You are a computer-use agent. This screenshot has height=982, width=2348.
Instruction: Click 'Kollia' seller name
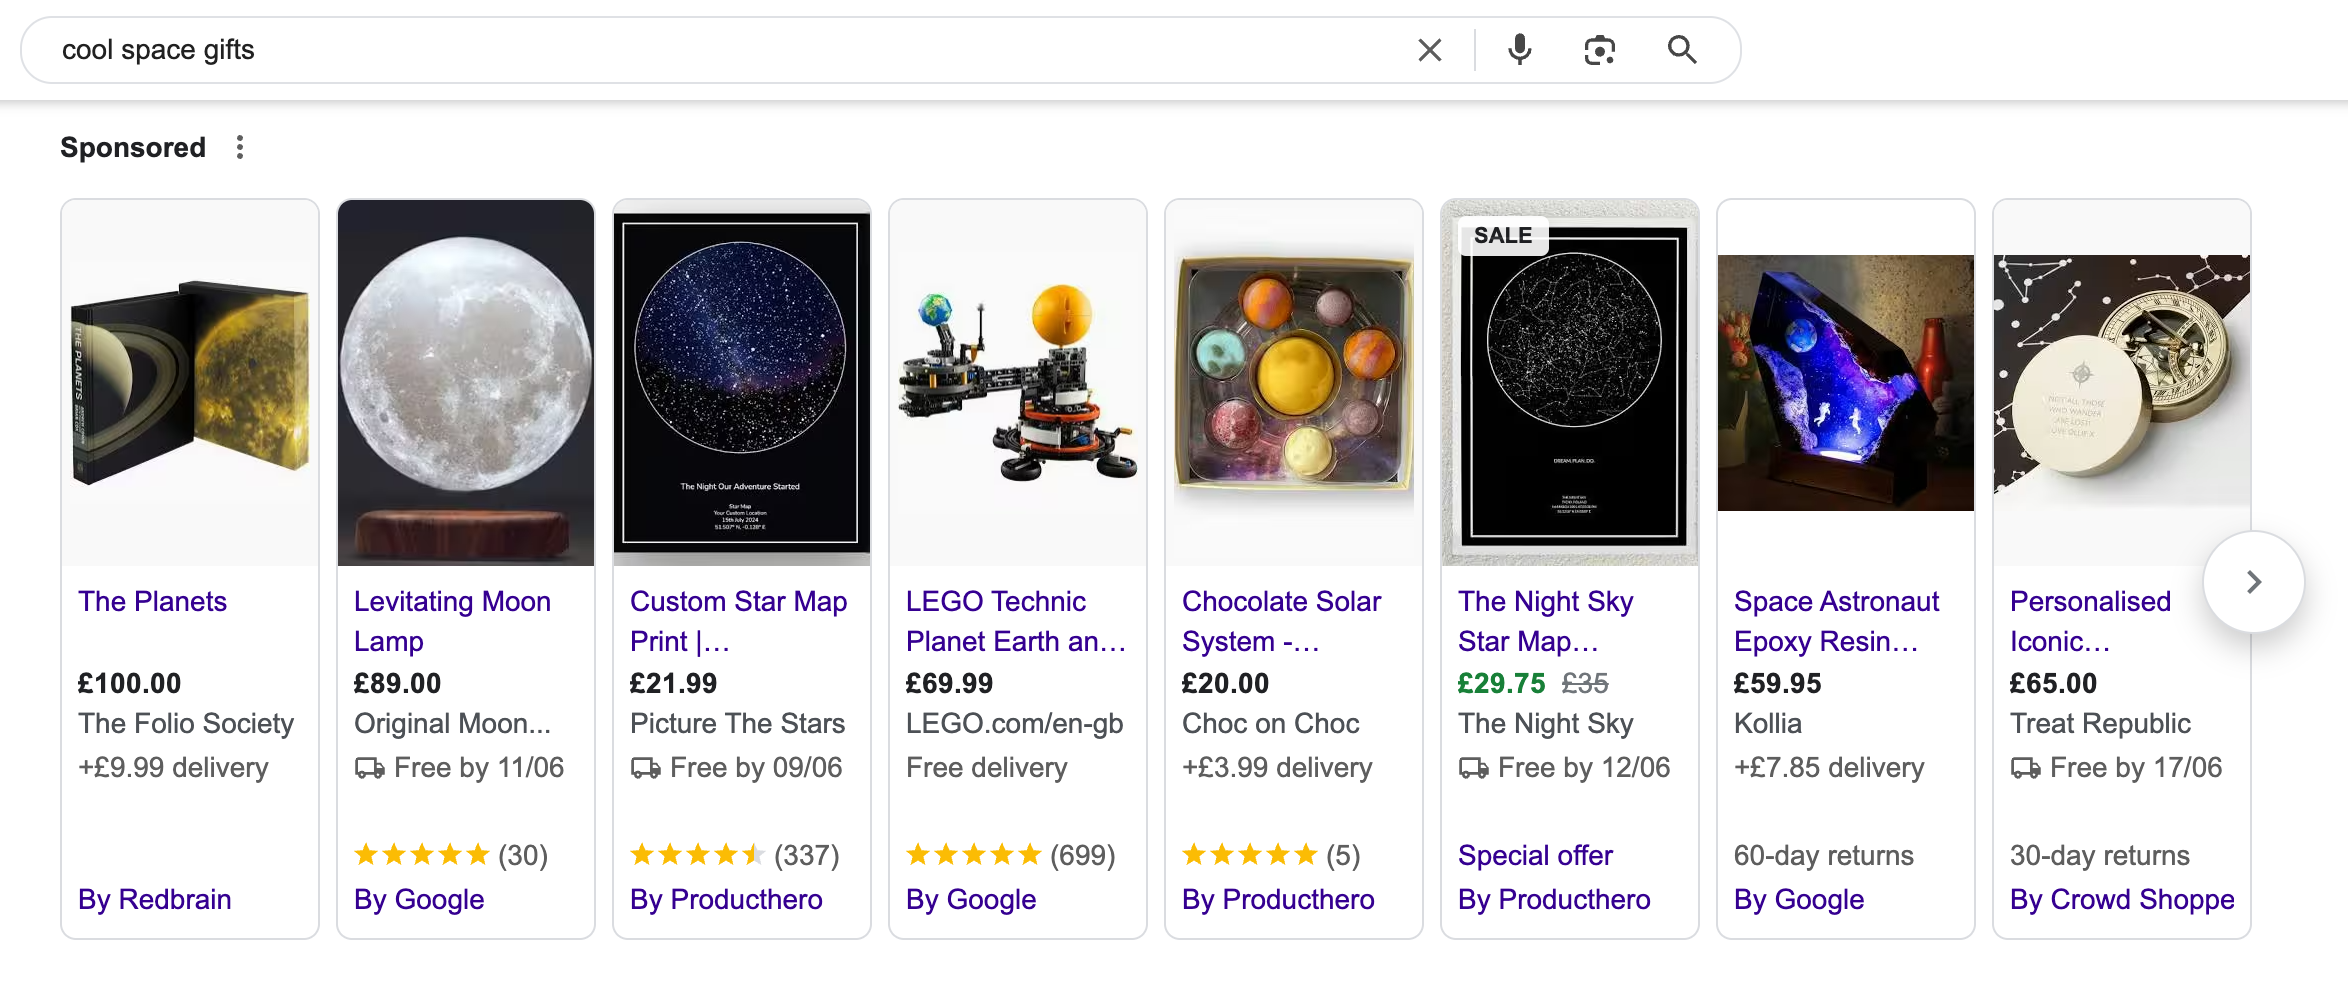point(1768,723)
